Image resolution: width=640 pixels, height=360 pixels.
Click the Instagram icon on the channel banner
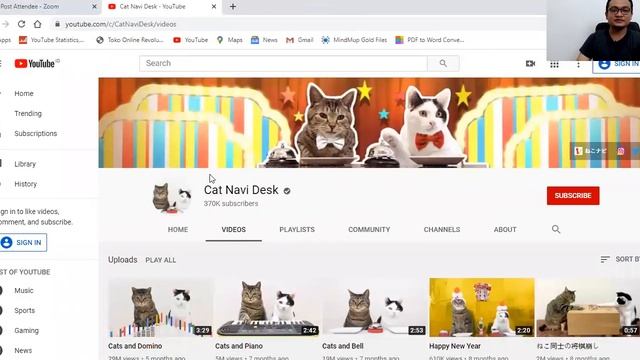[x=621, y=151]
